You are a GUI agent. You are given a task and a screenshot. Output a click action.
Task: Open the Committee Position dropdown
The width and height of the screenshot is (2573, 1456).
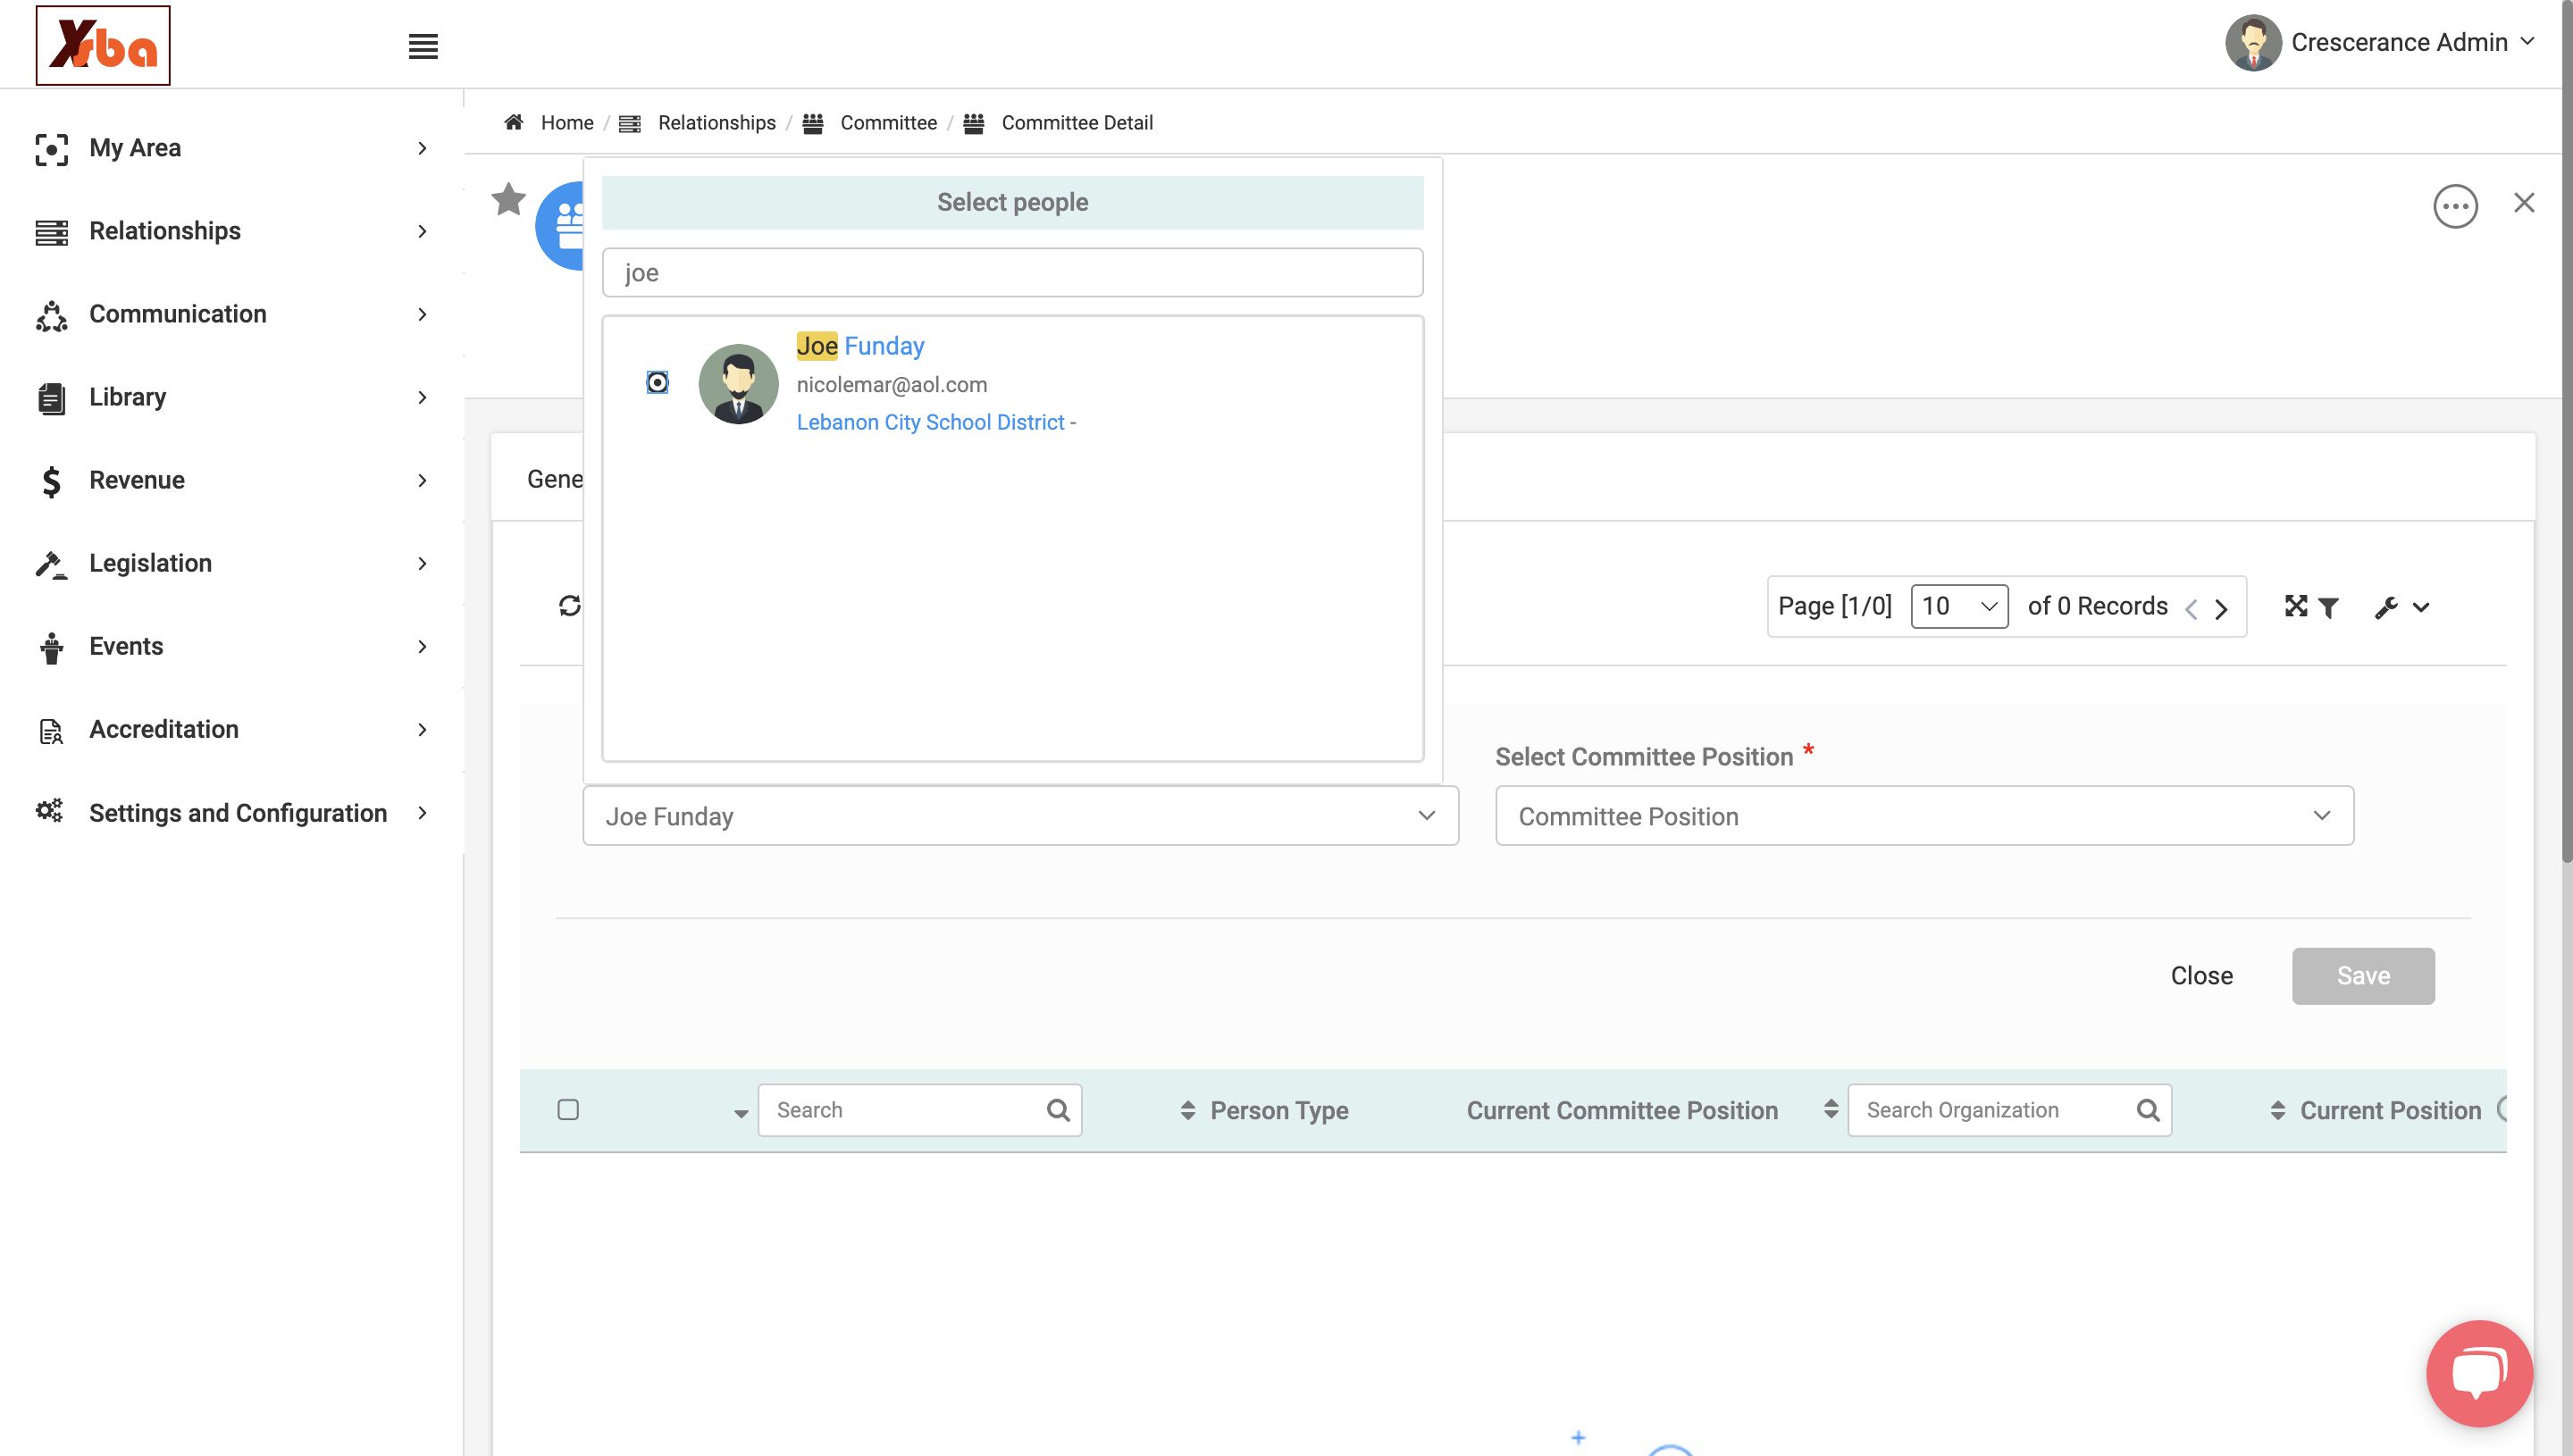(1924, 816)
